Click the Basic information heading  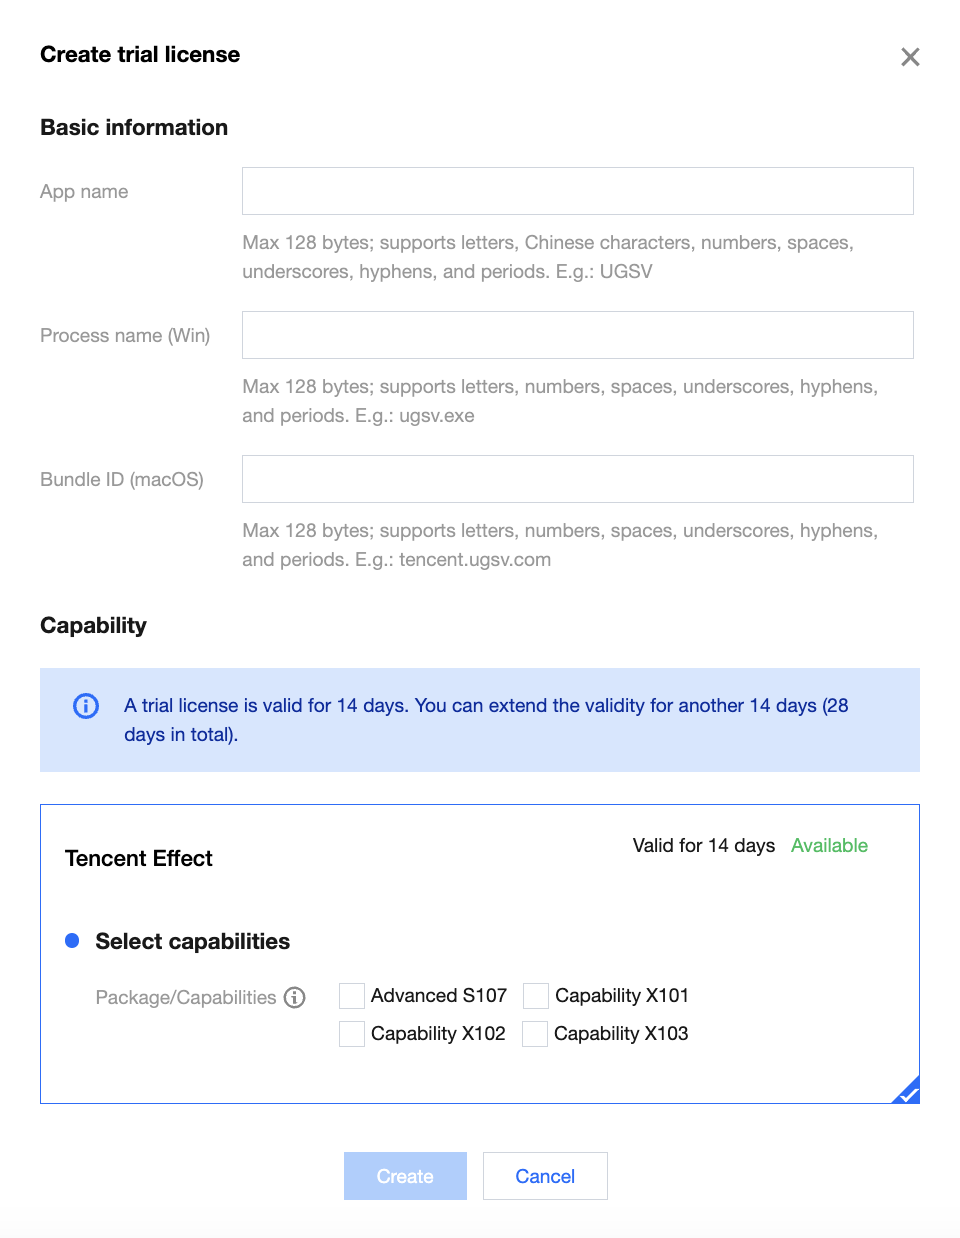pos(134,128)
